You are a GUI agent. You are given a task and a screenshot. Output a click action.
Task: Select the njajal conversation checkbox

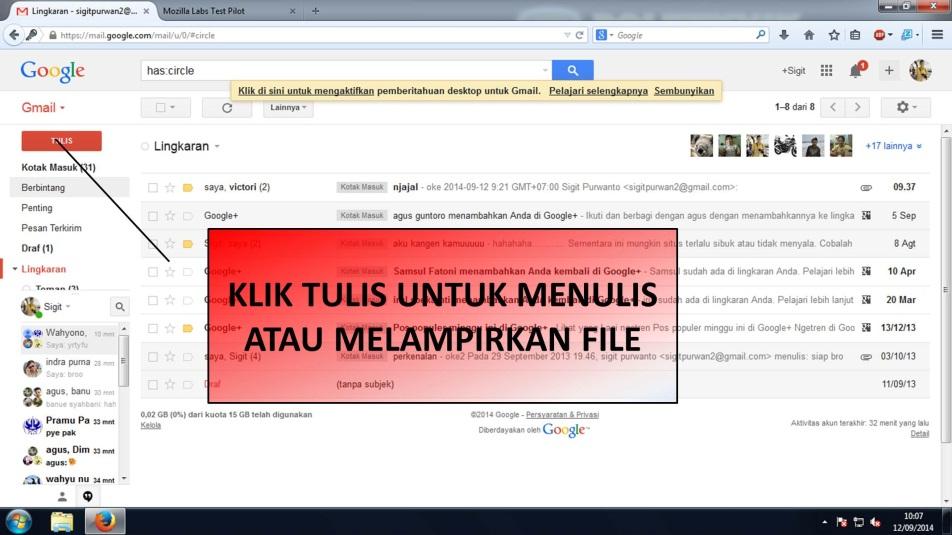coord(153,188)
